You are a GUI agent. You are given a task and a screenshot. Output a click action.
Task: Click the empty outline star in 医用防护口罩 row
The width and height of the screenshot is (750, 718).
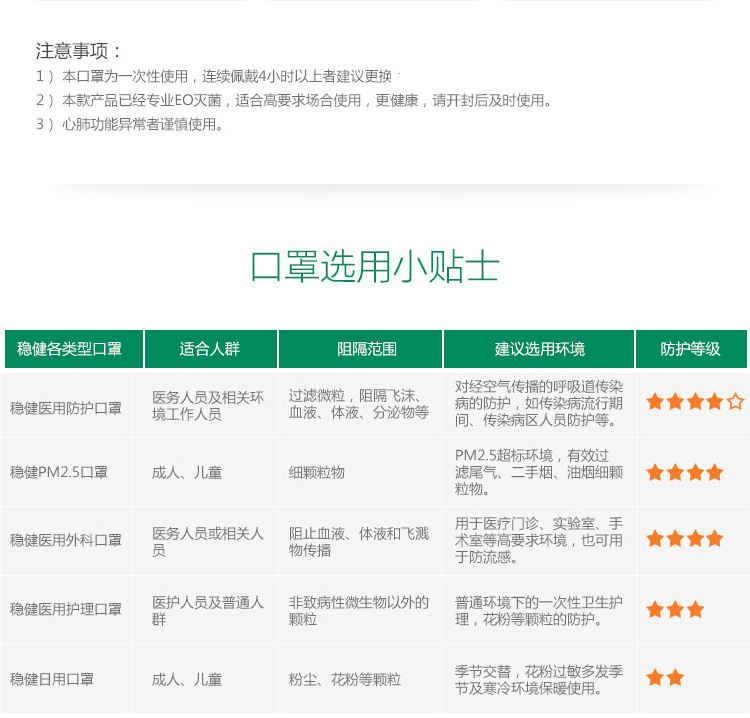click(736, 401)
